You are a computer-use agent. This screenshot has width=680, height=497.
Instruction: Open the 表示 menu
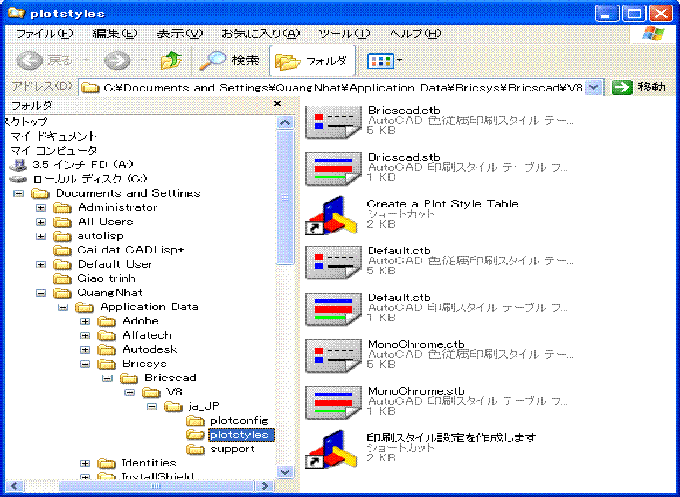pyautogui.click(x=180, y=34)
